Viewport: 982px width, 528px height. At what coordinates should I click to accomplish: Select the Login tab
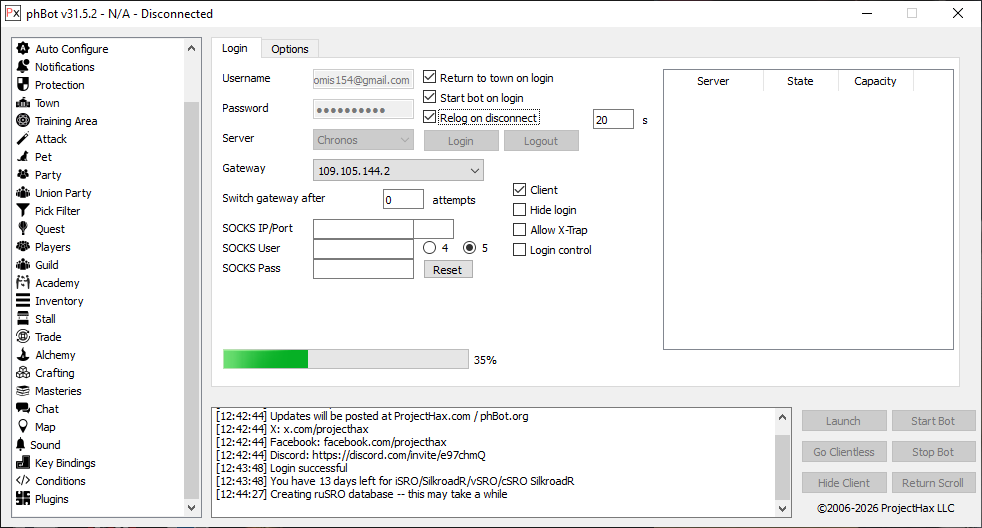[x=235, y=48]
